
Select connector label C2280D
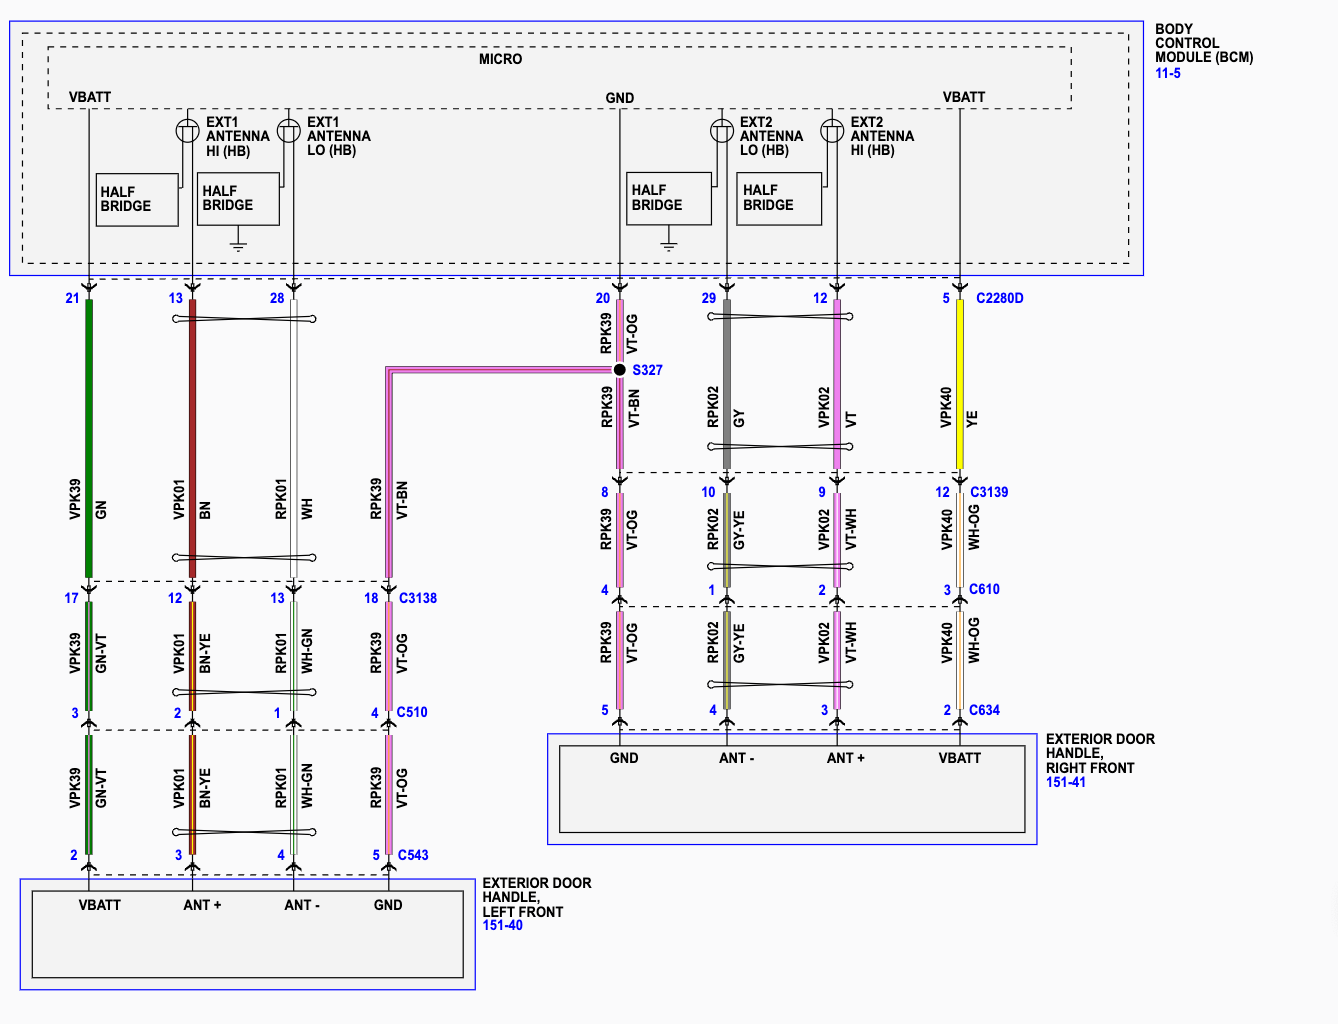pyautogui.click(x=999, y=298)
